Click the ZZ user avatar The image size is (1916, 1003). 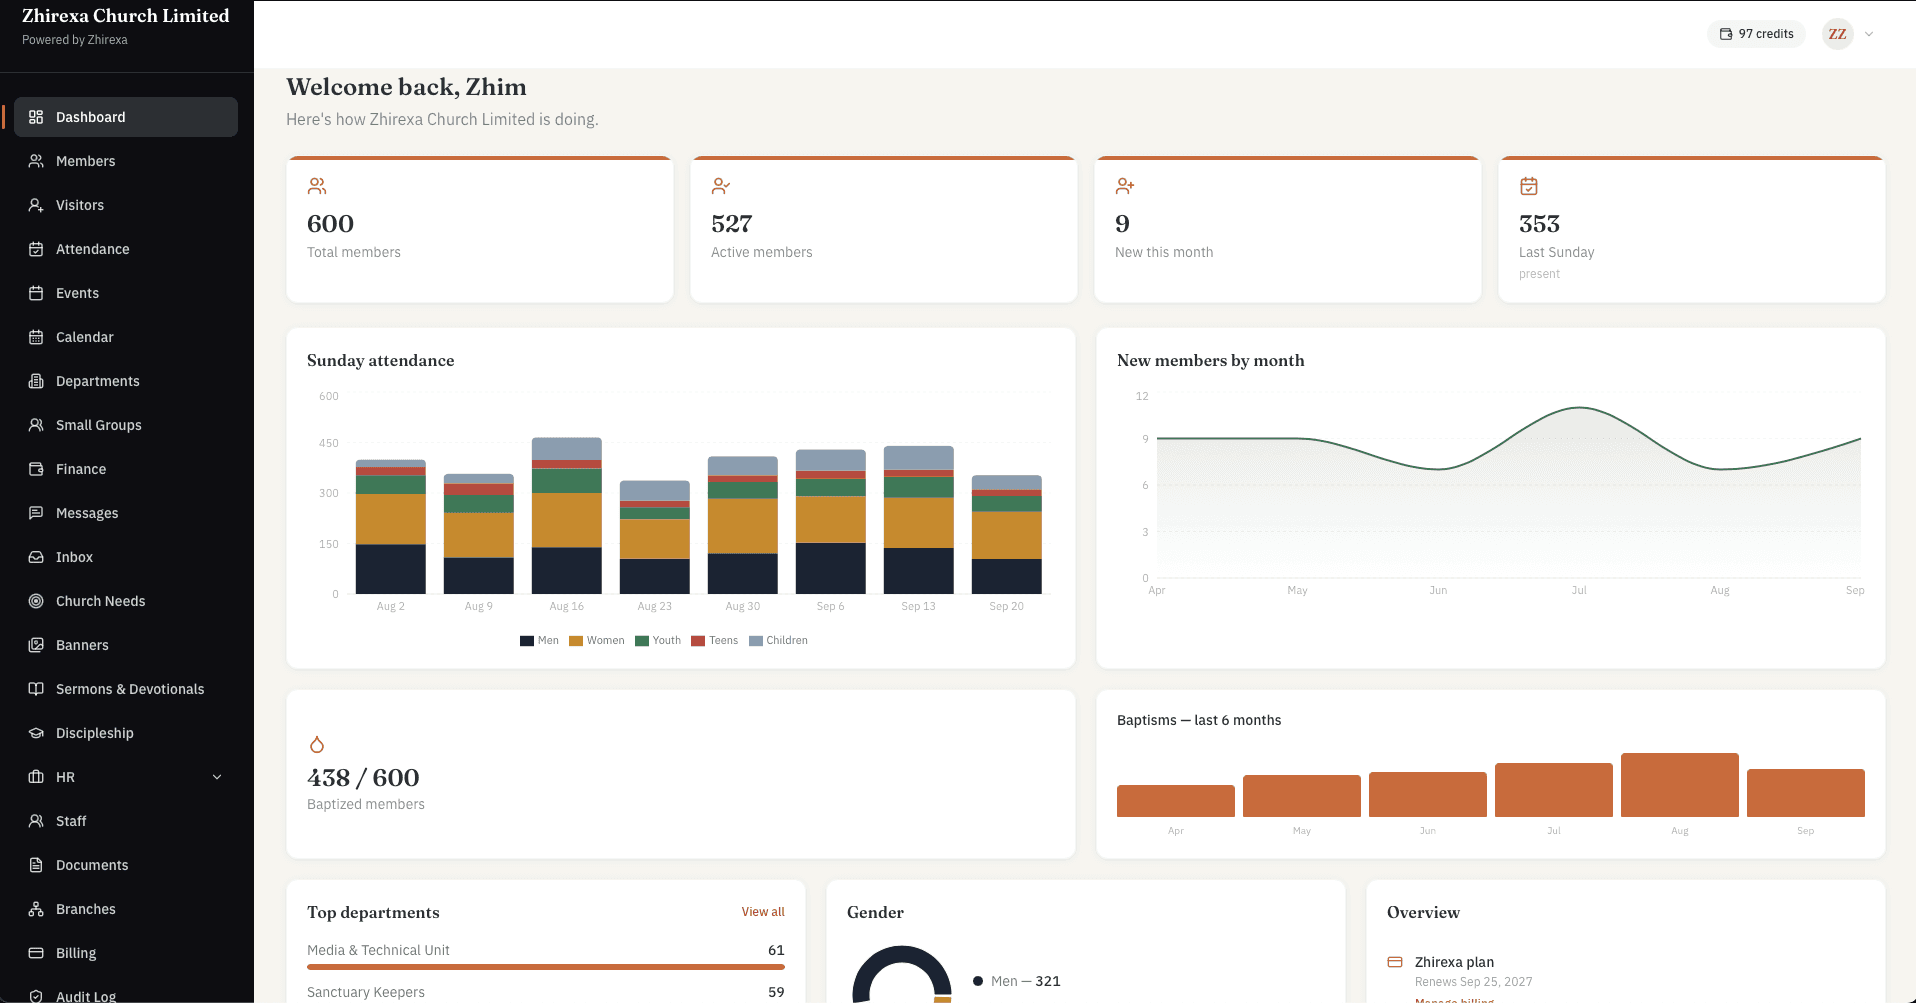1838,34
